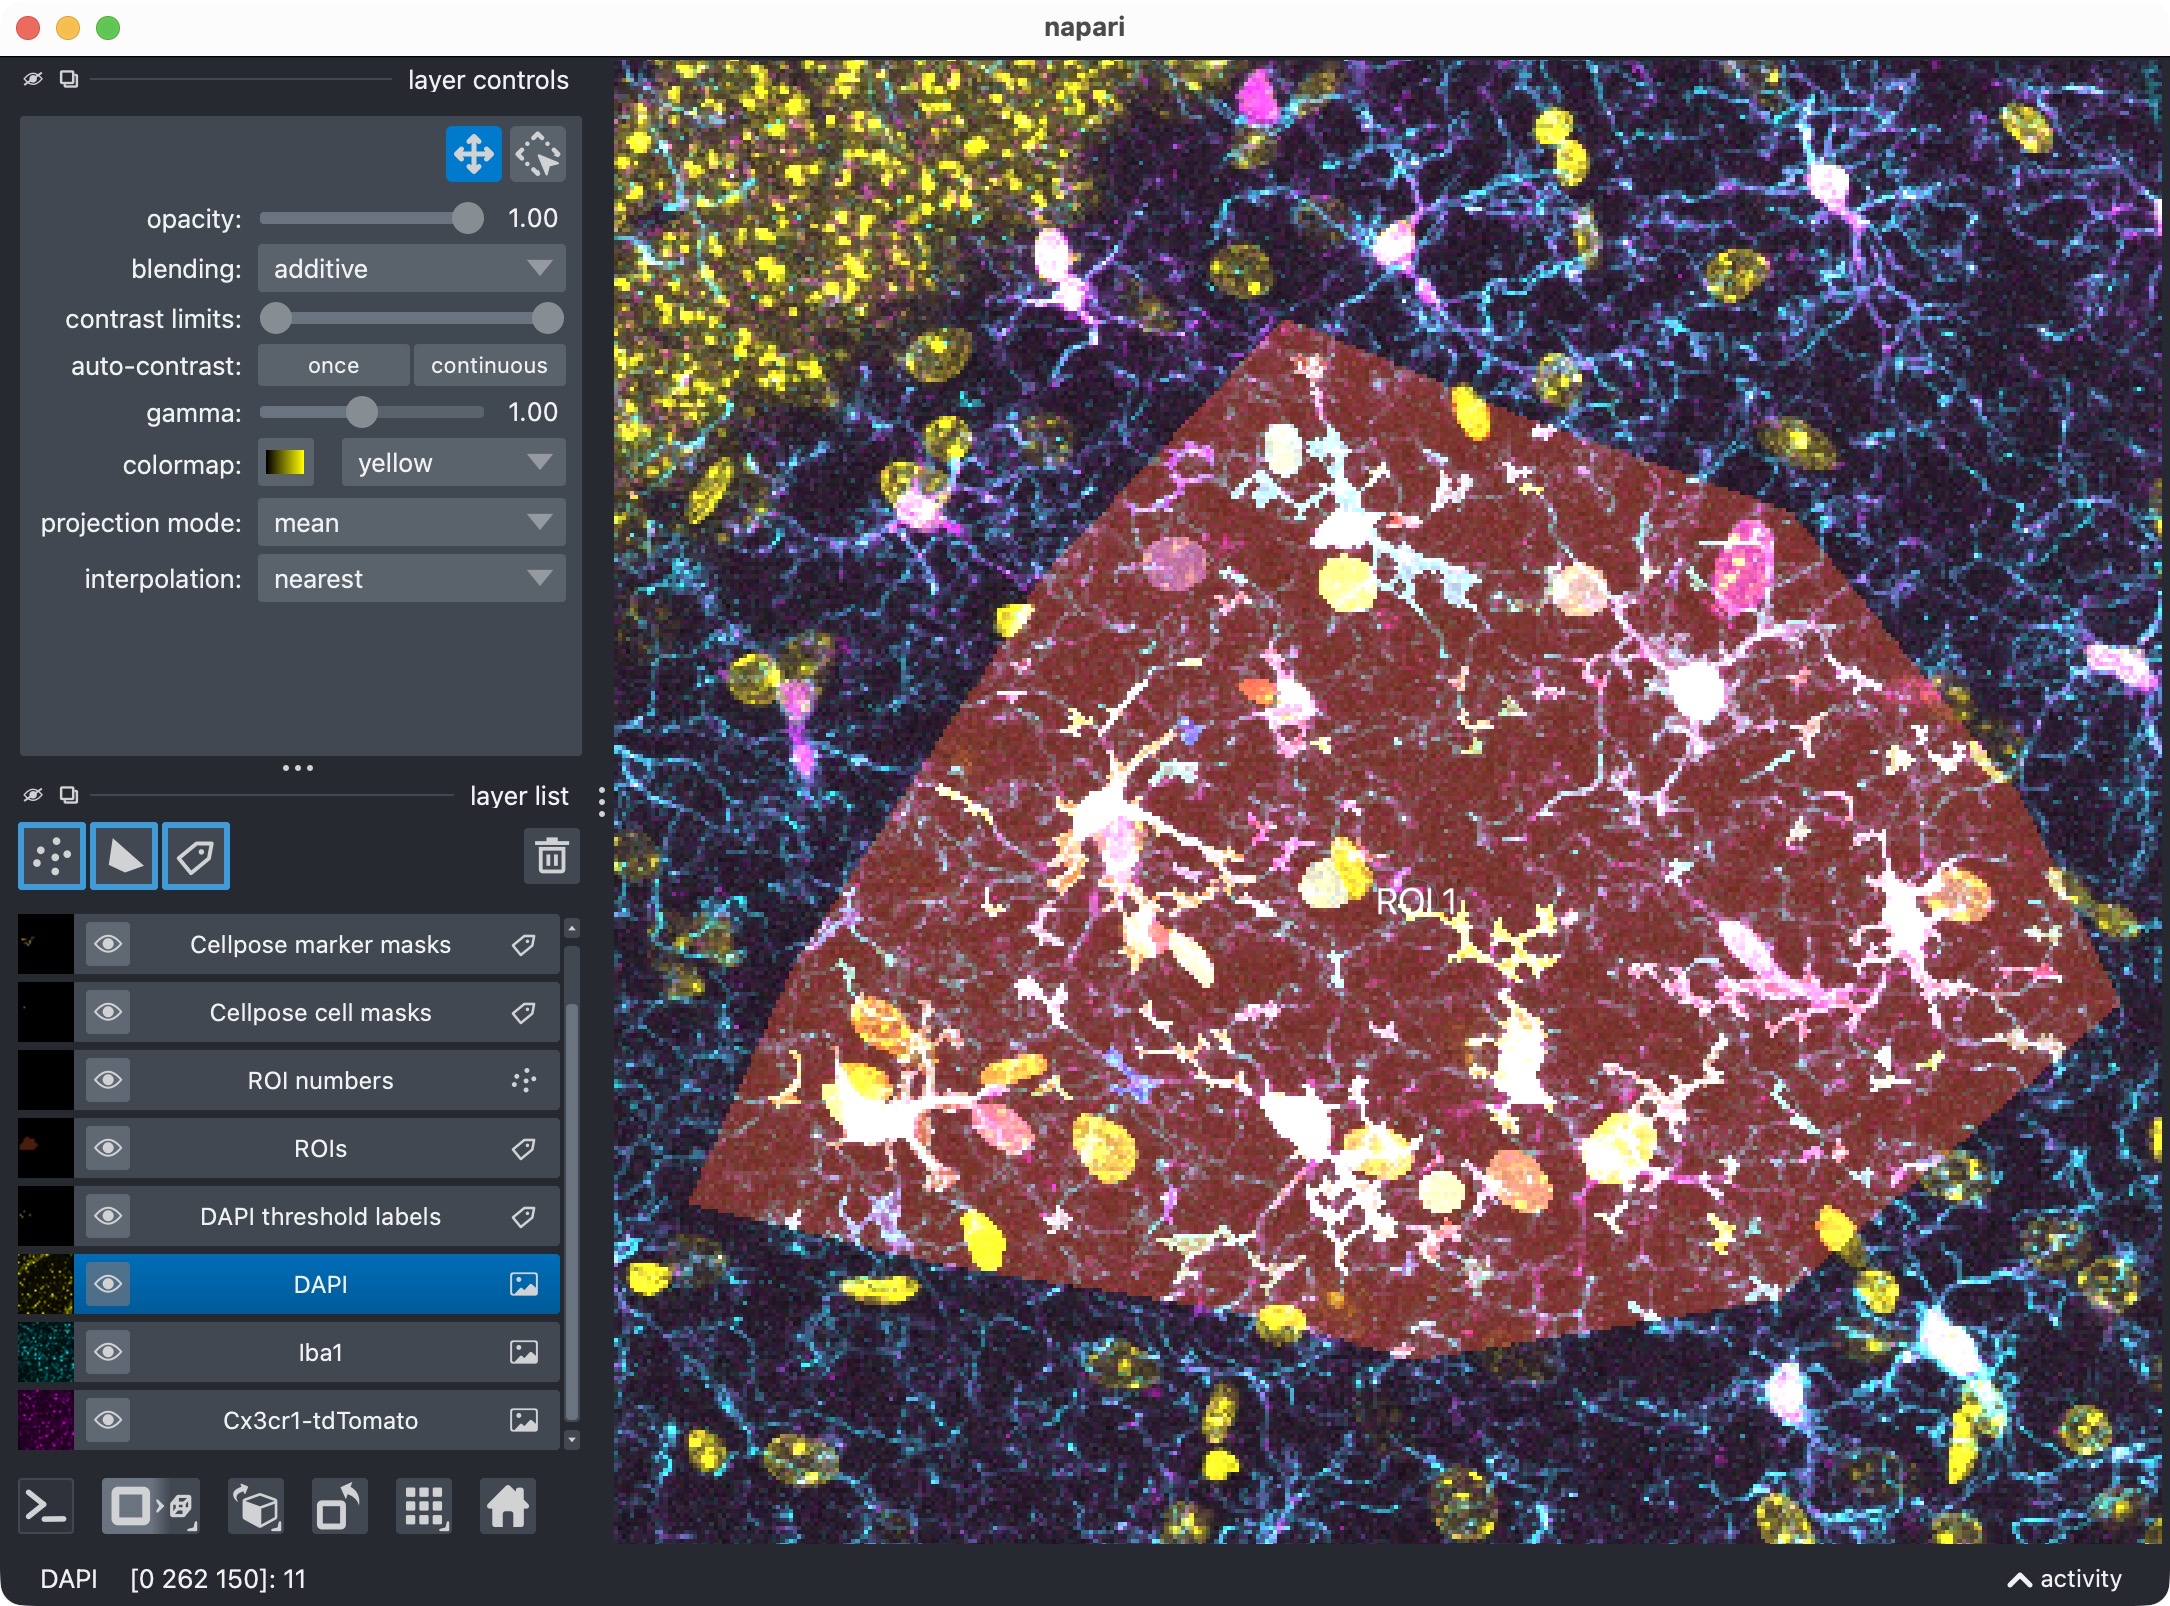Delete selected layers with trash icon
2170x1606 pixels.
point(551,856)
